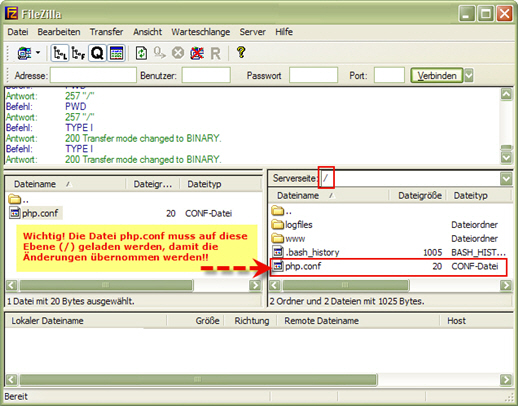Click the Passwort input field

click(x=313, y=75)
